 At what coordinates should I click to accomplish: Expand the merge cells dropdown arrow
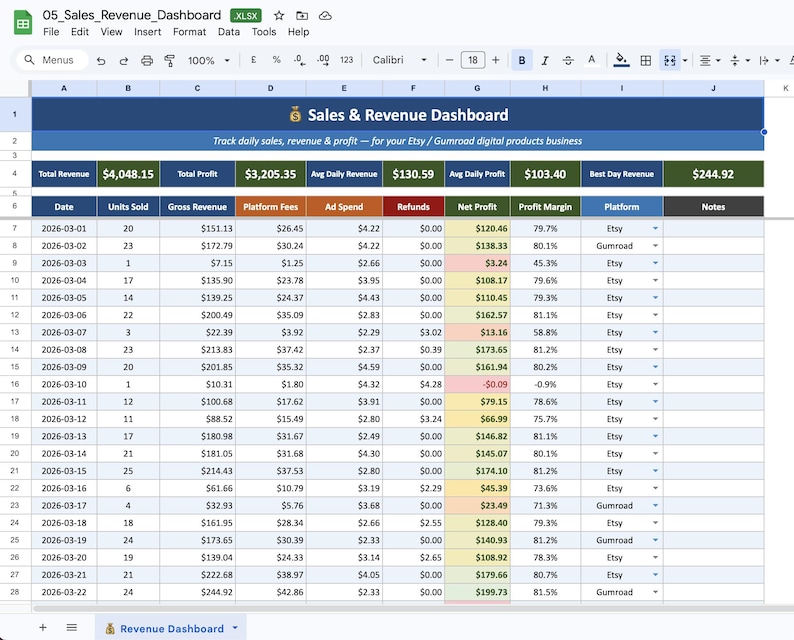685,61
